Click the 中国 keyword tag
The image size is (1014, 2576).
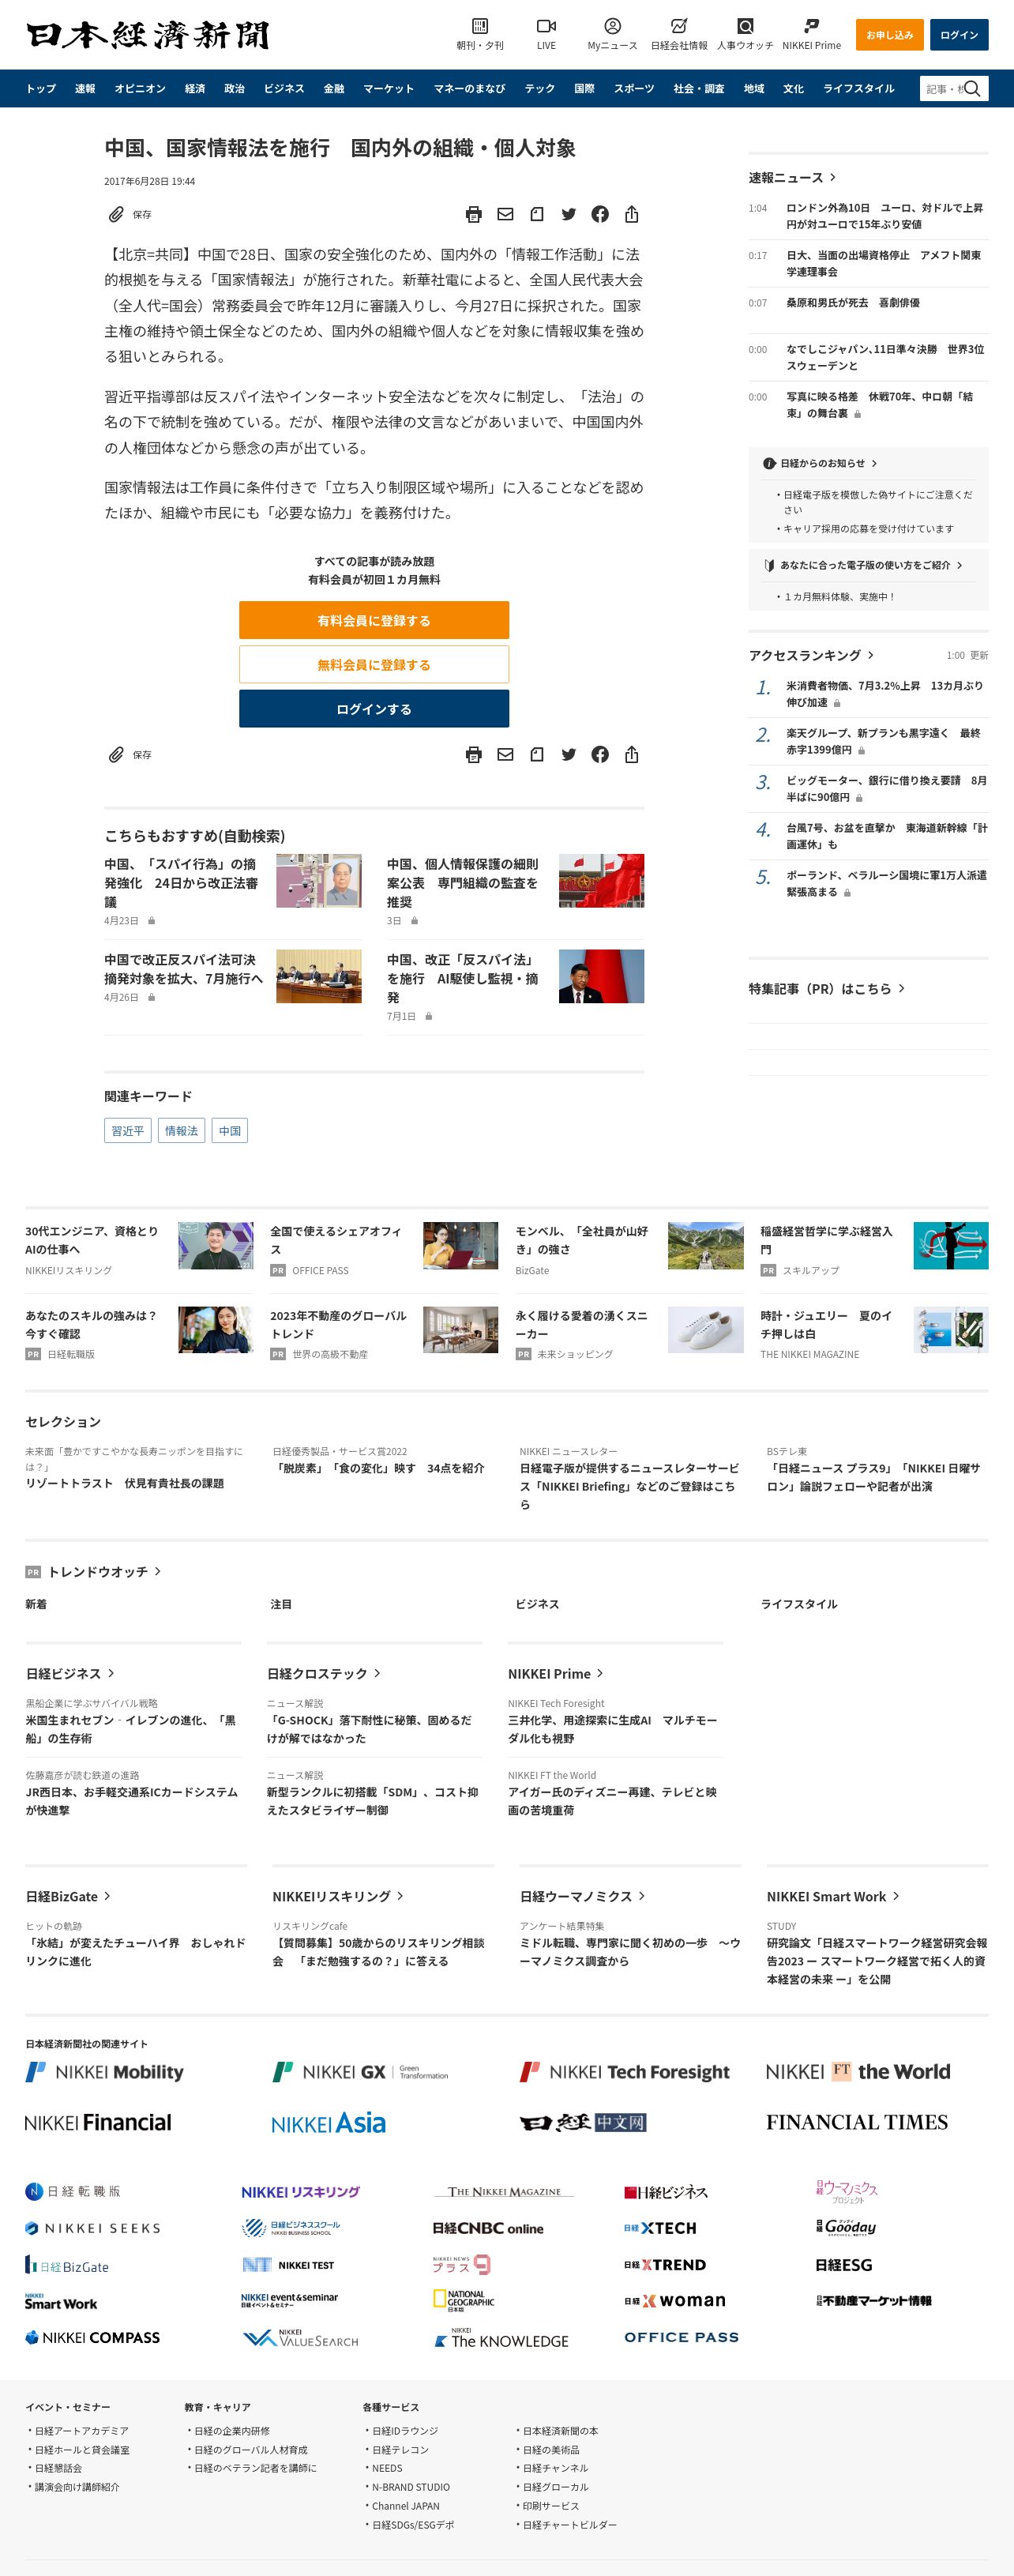pyautogui.click(x=230, y=1130)
